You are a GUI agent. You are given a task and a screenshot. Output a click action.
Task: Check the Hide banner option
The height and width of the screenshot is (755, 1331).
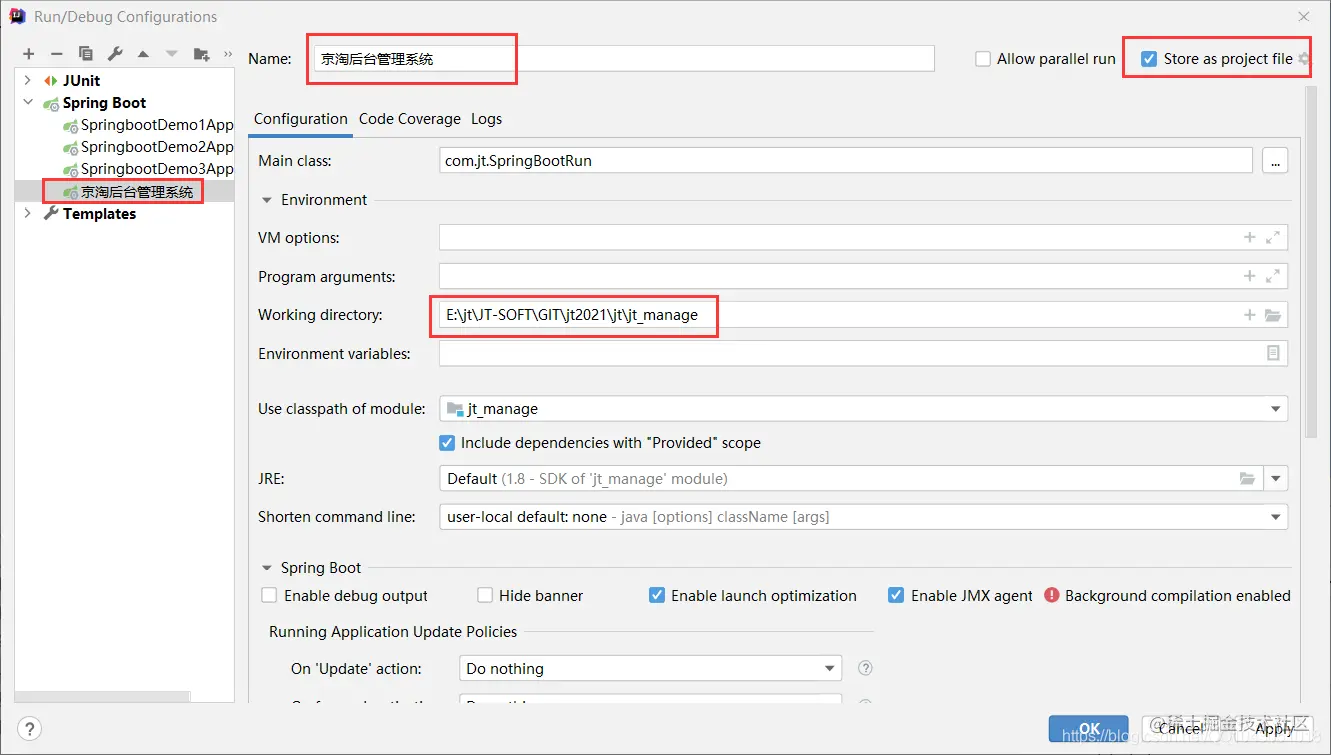point(485,595)
